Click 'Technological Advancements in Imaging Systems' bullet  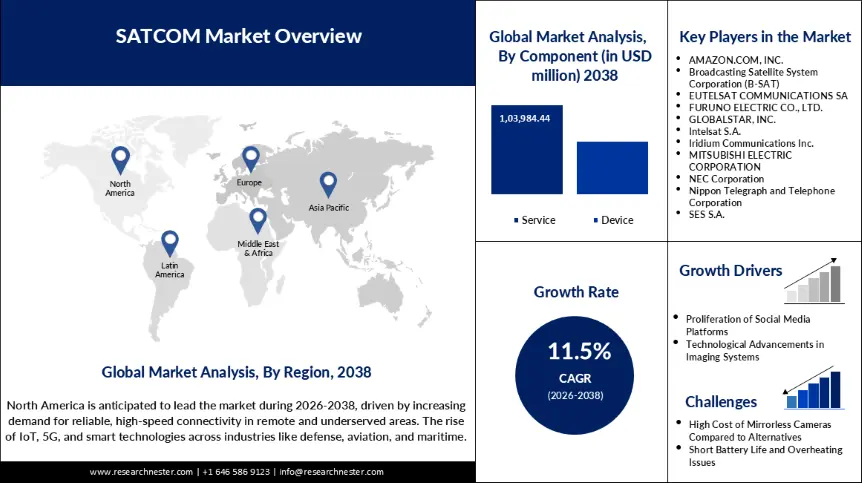coord(755,351)
